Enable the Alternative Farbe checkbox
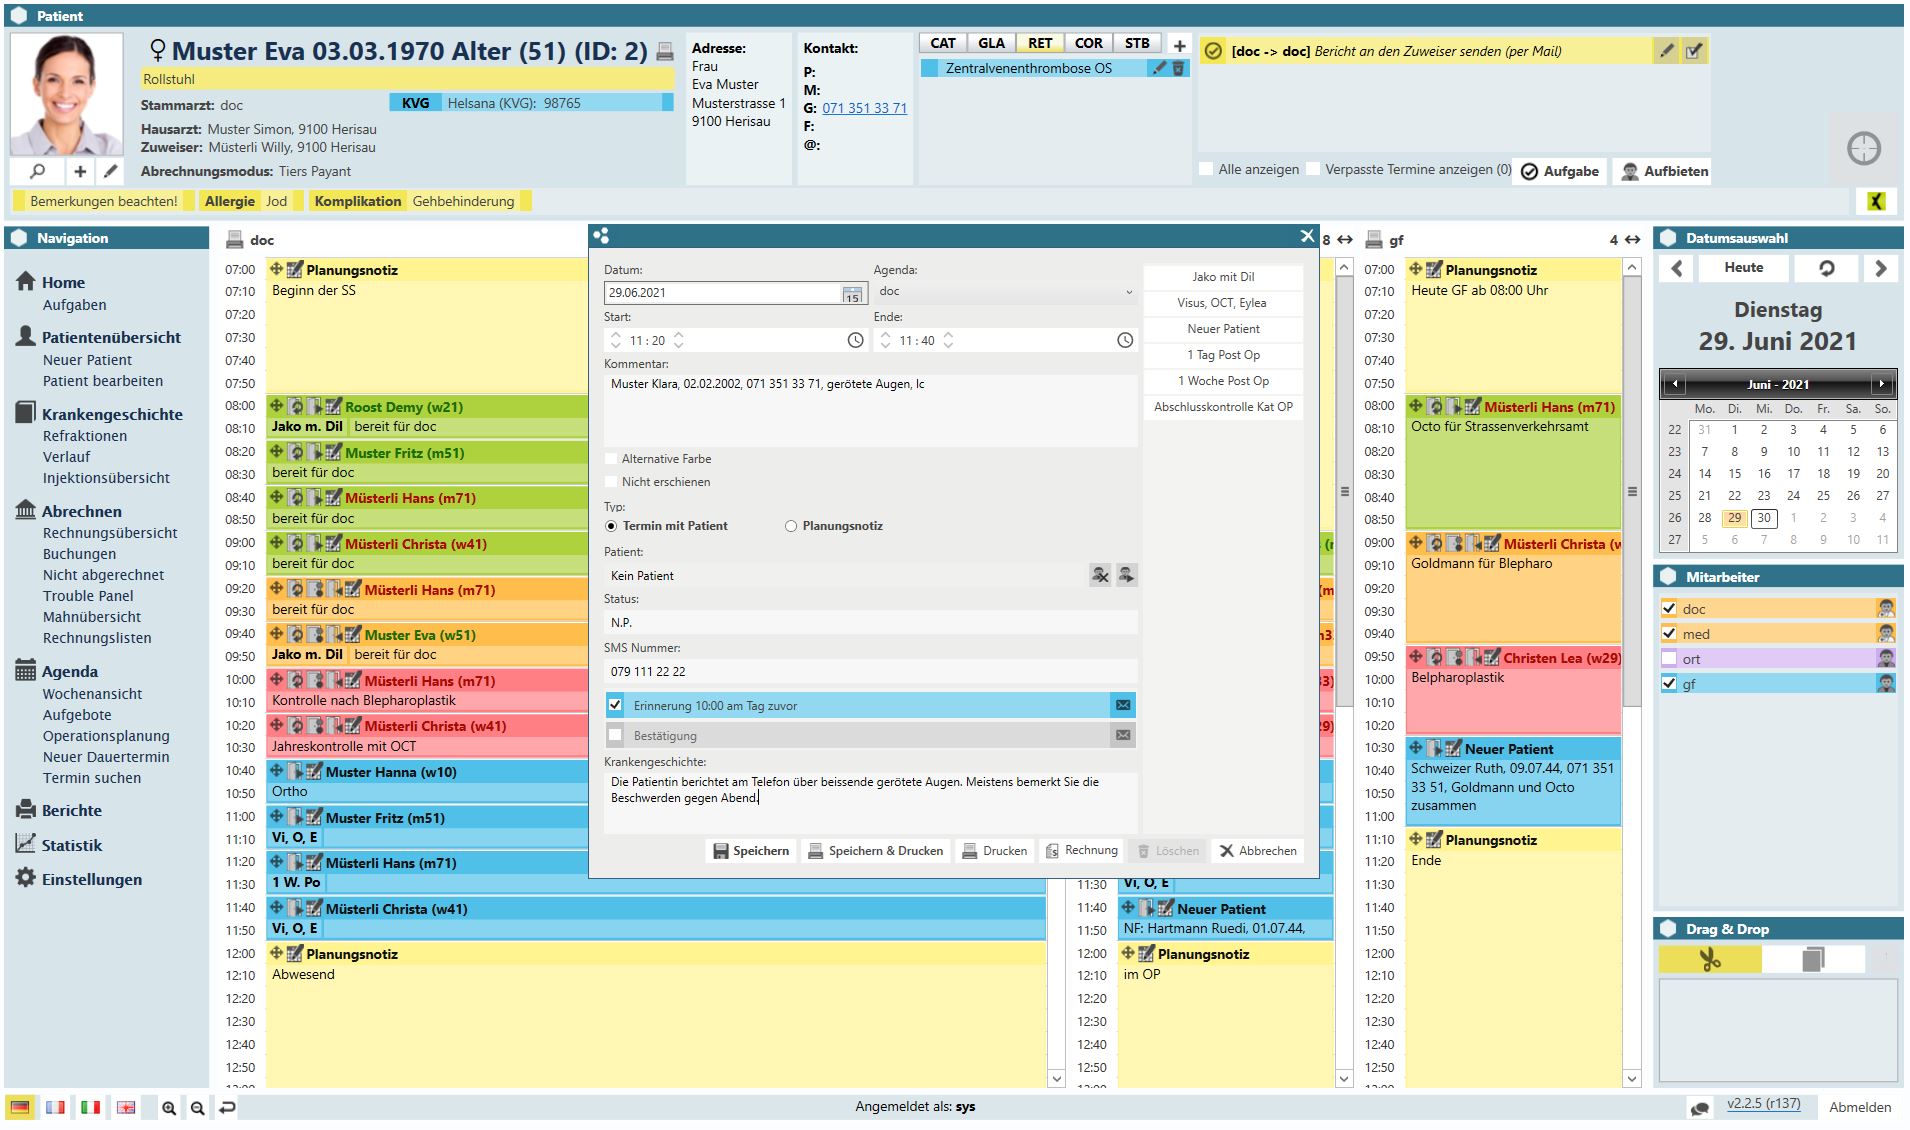This screenshot has width=1910, height=1130. (x=612, y=459)
